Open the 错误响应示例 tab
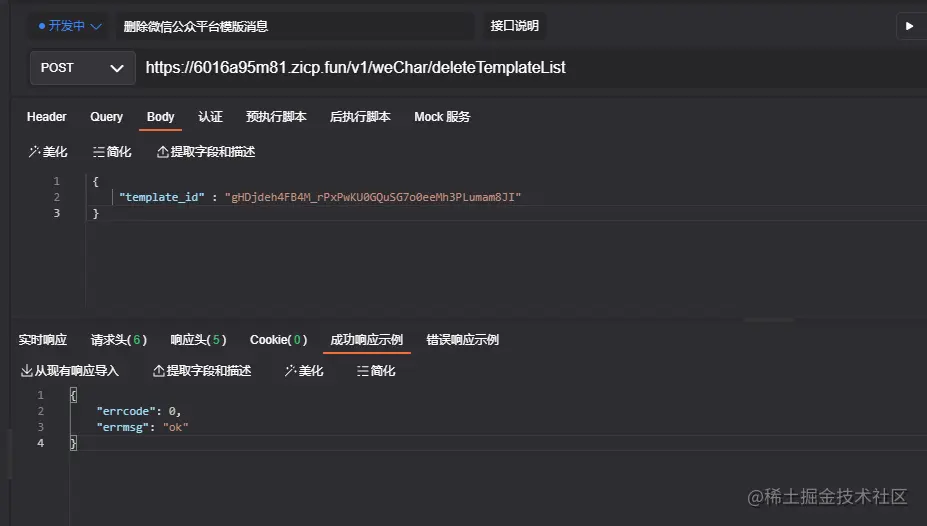This screenshot has height=526, width=927. coord(462,340)
